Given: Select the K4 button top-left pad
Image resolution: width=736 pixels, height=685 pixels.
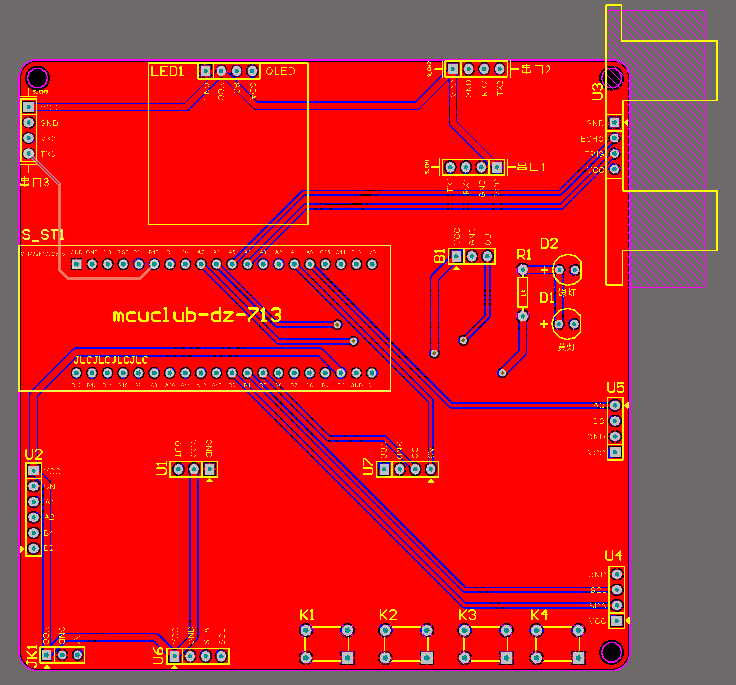Looking at the screenshot, I should pos(537,631).
